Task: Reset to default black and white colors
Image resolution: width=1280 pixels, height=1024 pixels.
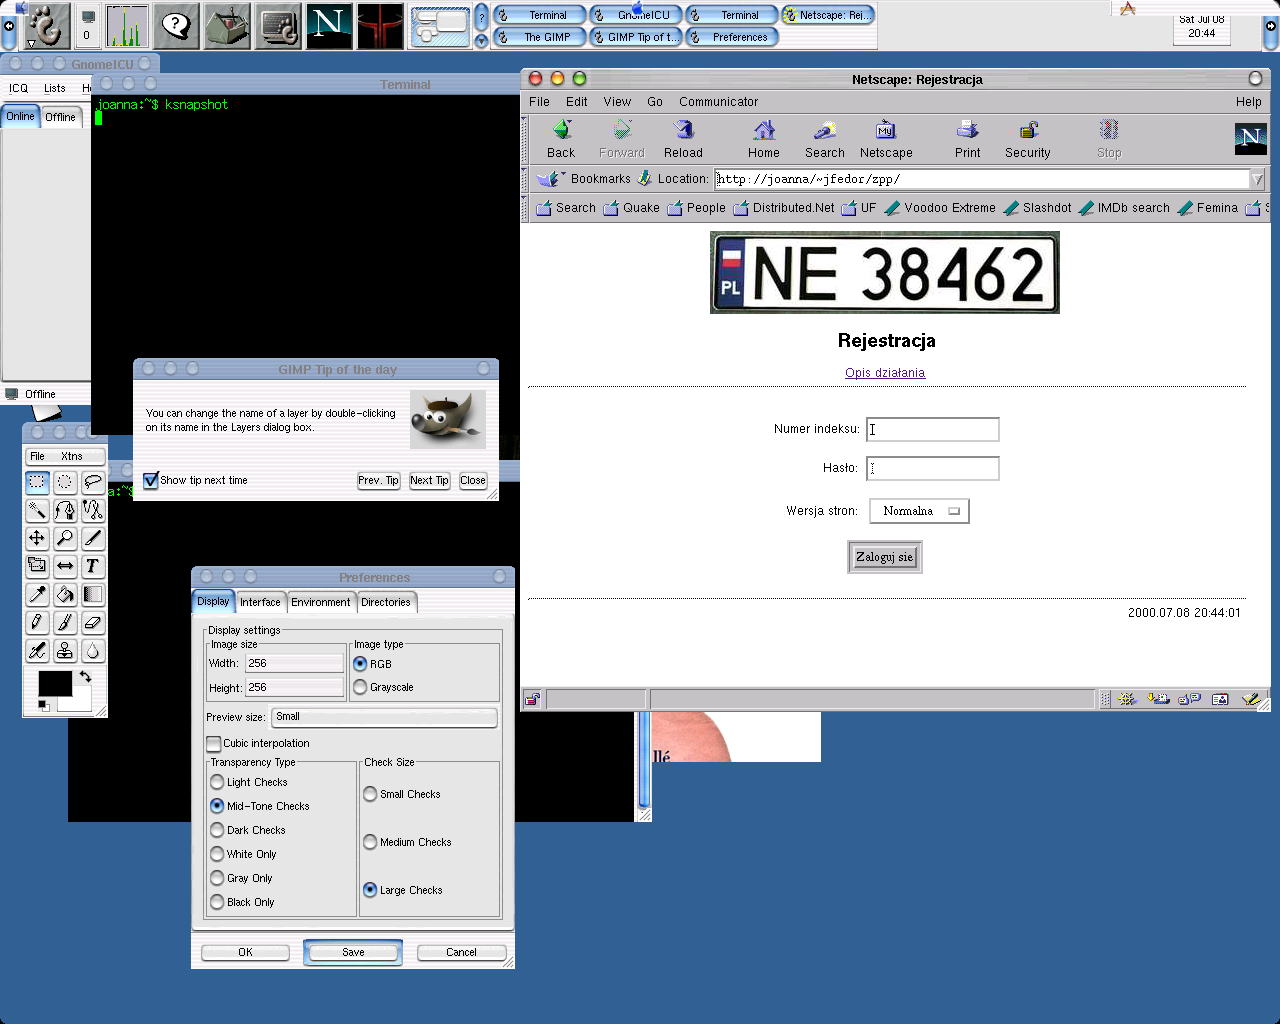Action: pos(43,706)
